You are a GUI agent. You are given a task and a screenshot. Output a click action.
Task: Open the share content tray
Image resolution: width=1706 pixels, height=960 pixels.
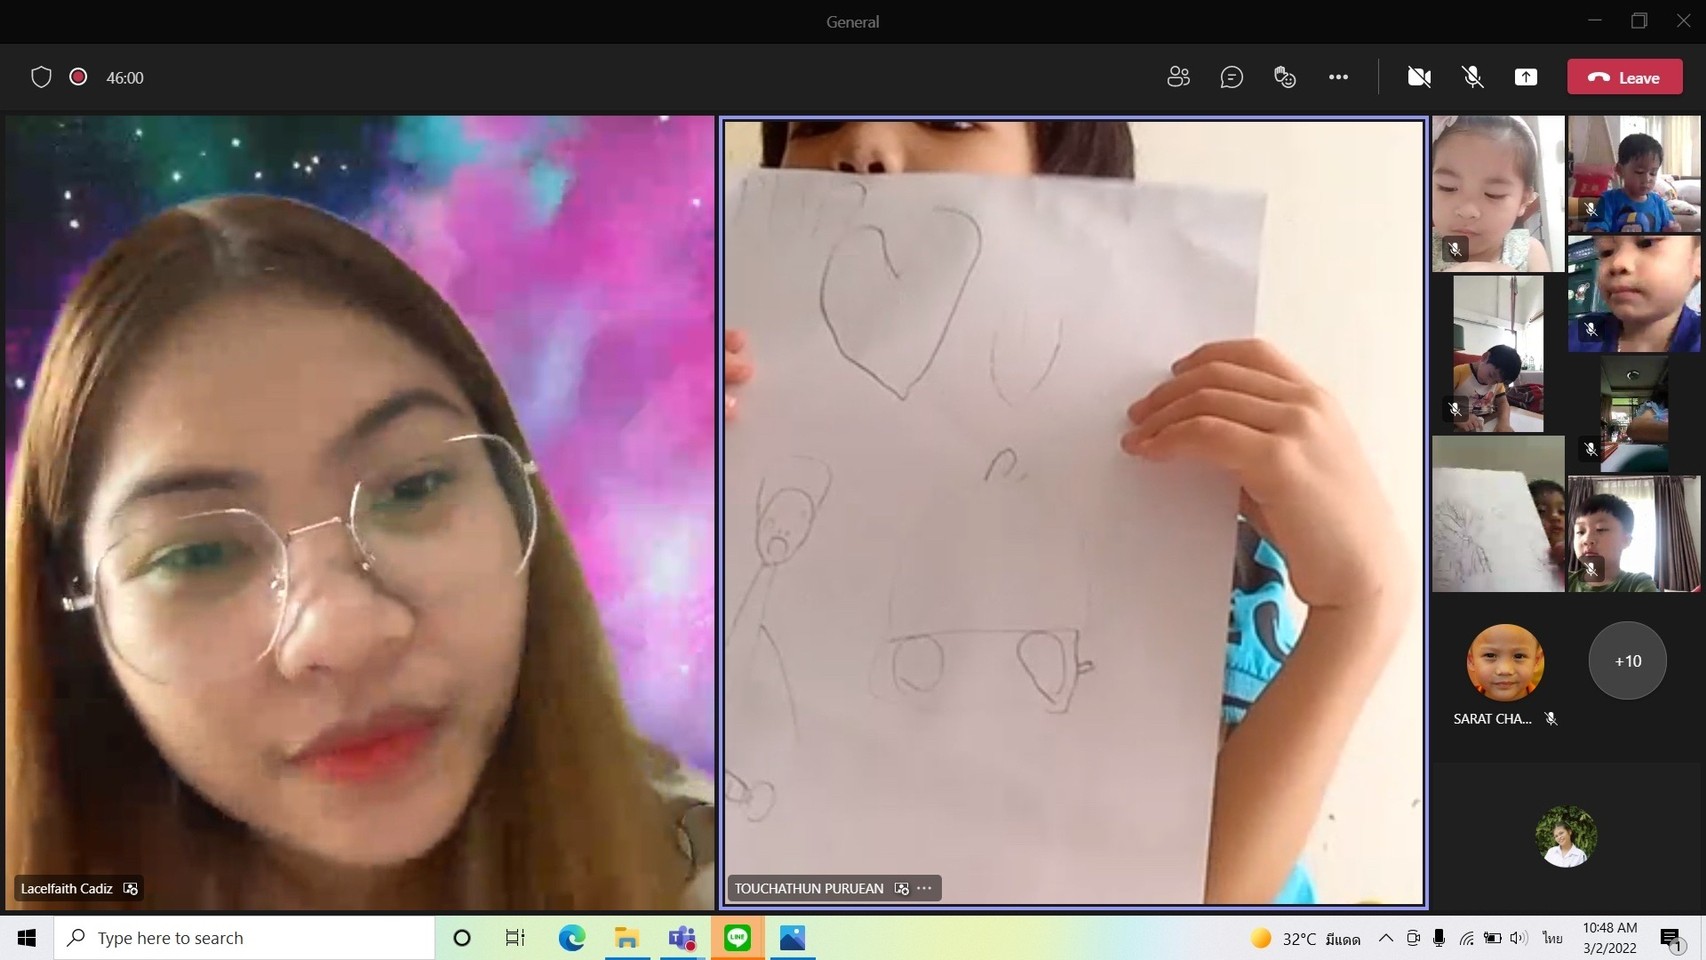[1525, 77]
